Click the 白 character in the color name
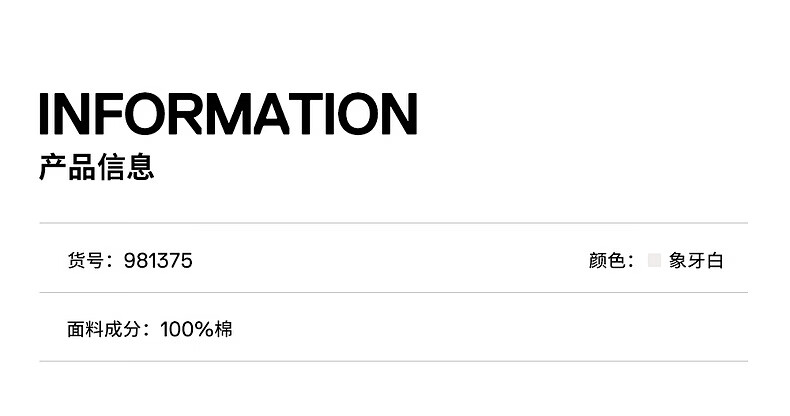The image size is (790, 416). click(714, 261)
